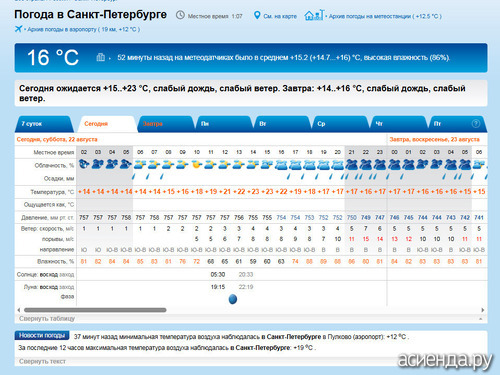
Task: Switch to the Завтра tab
Action: 165,124
